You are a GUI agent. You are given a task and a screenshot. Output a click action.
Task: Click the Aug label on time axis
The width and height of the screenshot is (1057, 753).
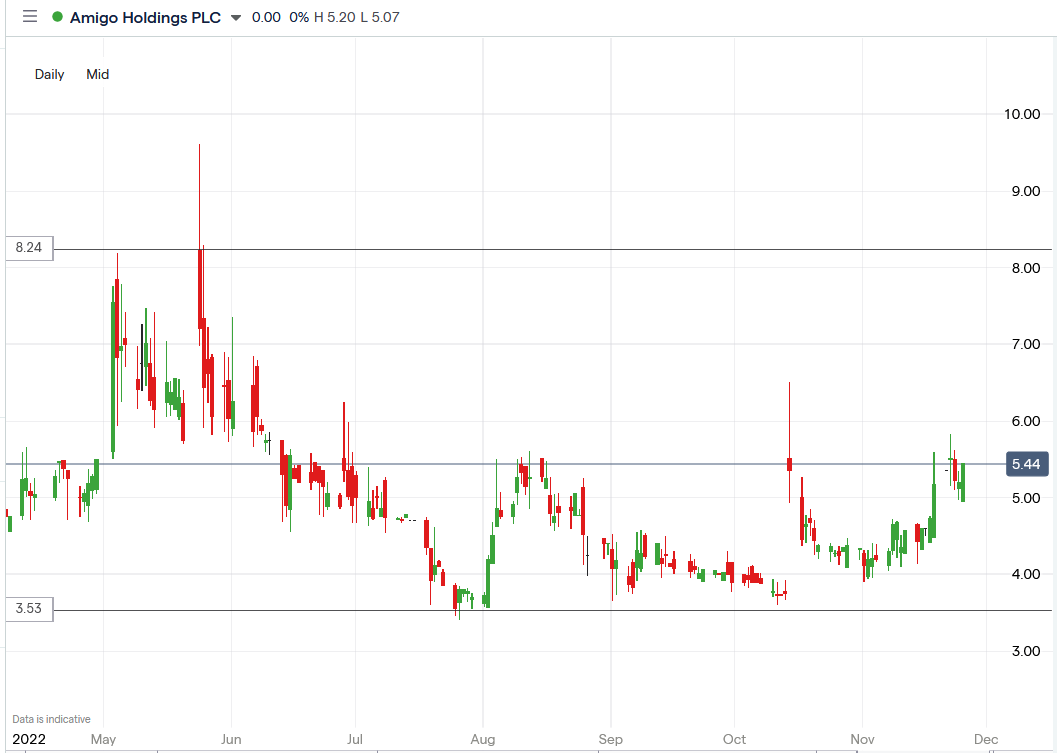pos(483,740)
